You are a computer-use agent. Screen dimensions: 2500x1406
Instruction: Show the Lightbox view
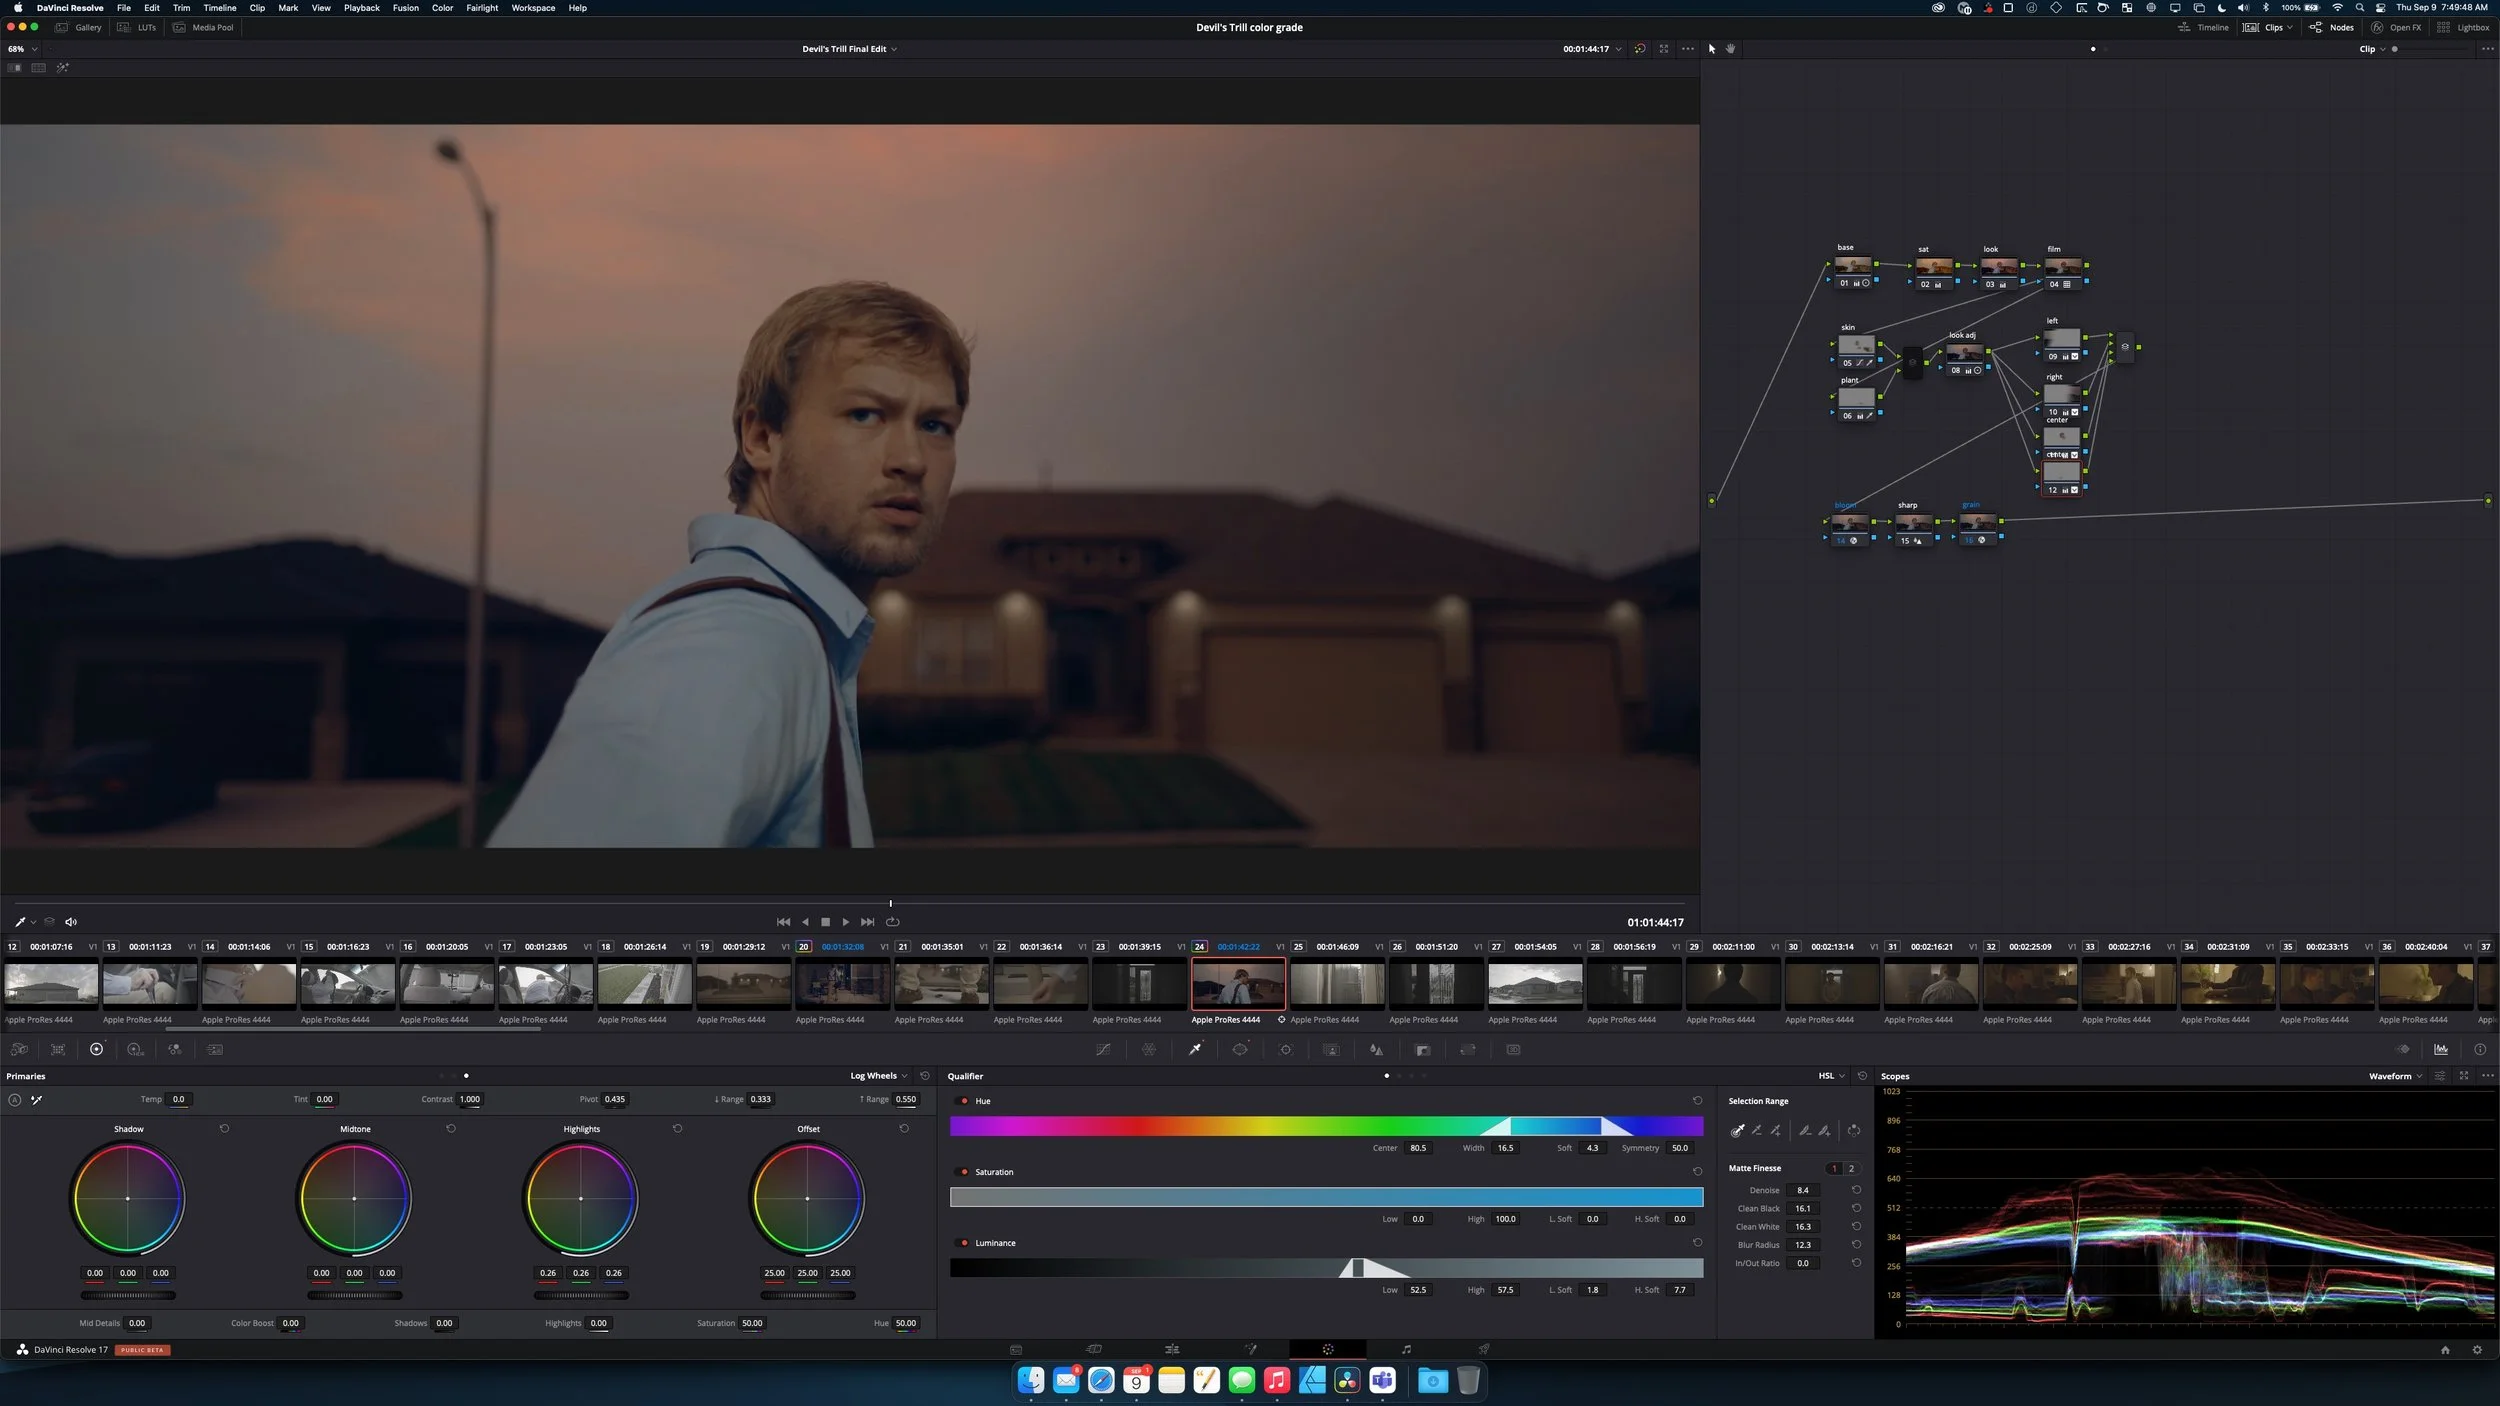click(x=2464, y=28)
